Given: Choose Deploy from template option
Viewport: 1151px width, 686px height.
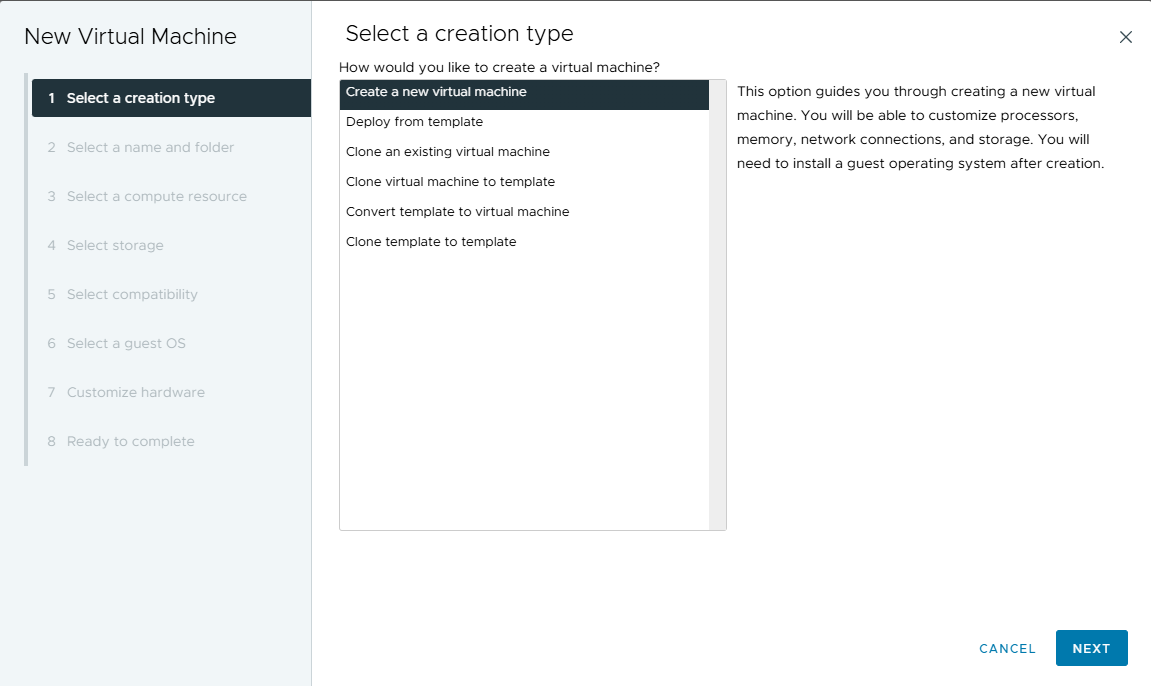Looking at the screenshot, I should tap(414, 122).
